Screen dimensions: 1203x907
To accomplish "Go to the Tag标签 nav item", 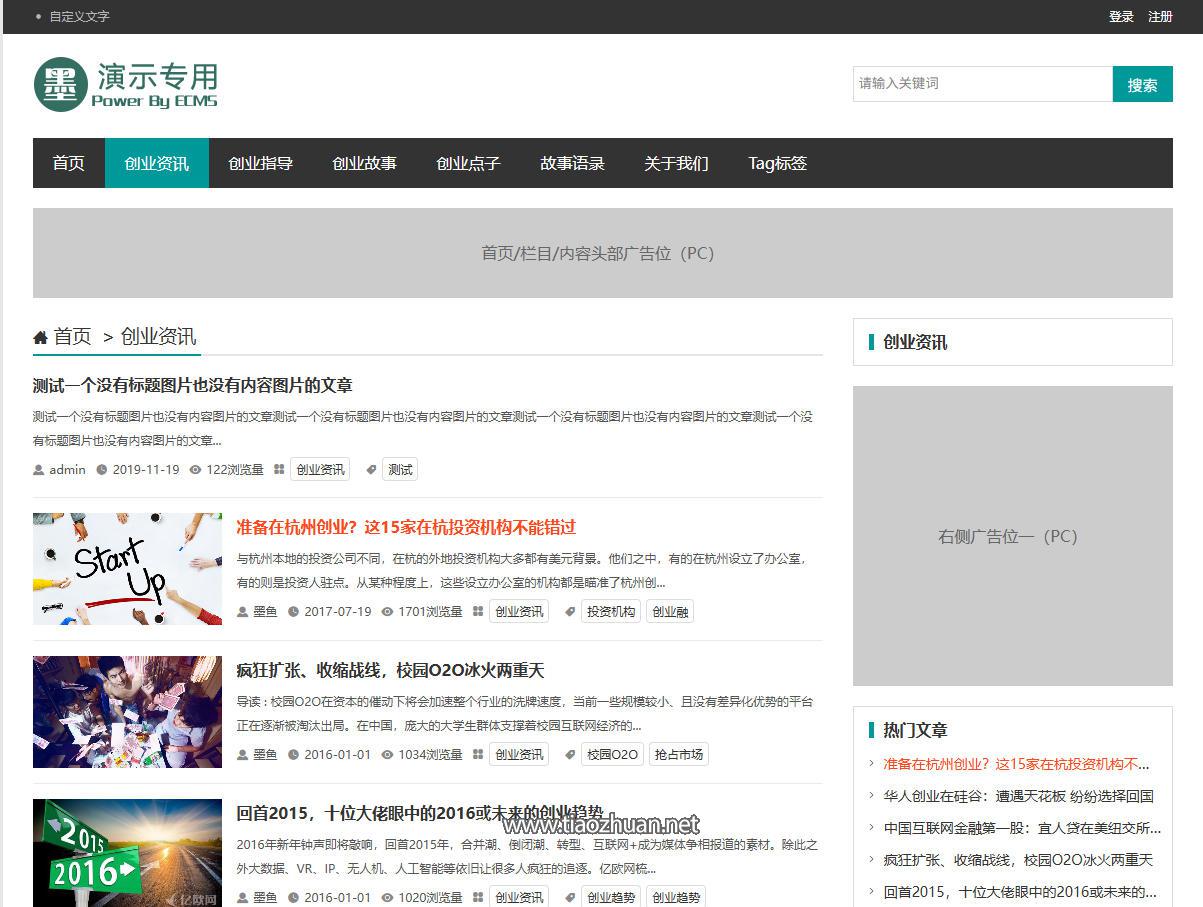I will click(777, 163).
